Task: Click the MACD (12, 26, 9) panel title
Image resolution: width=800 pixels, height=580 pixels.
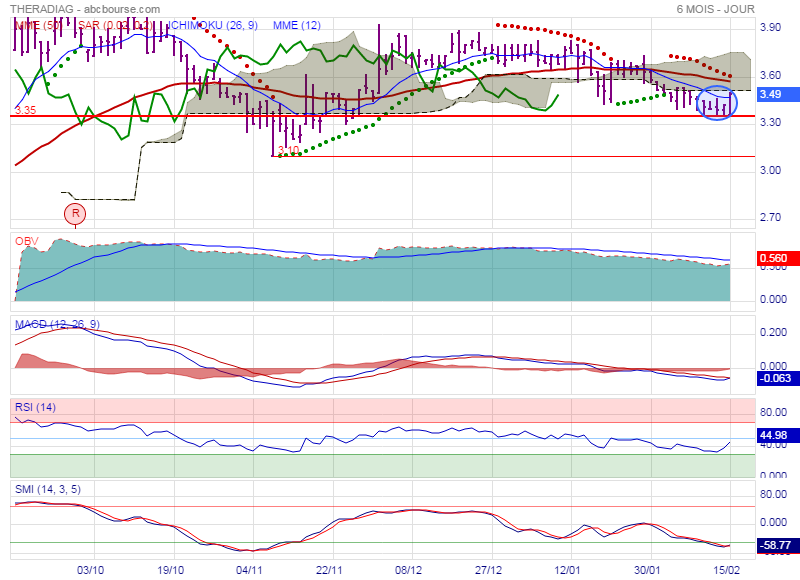Action: click(57, 324)
